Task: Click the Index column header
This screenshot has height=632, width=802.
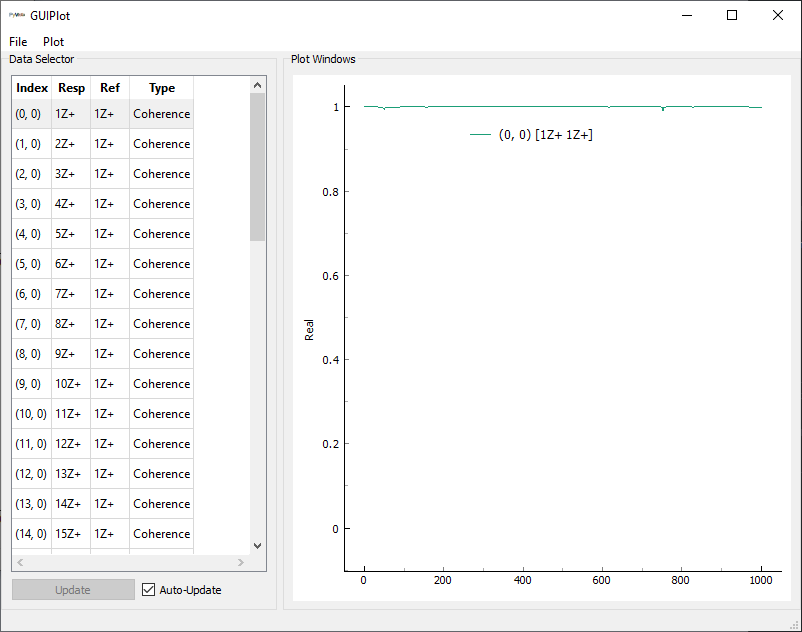Action: [x=32, y=88]
